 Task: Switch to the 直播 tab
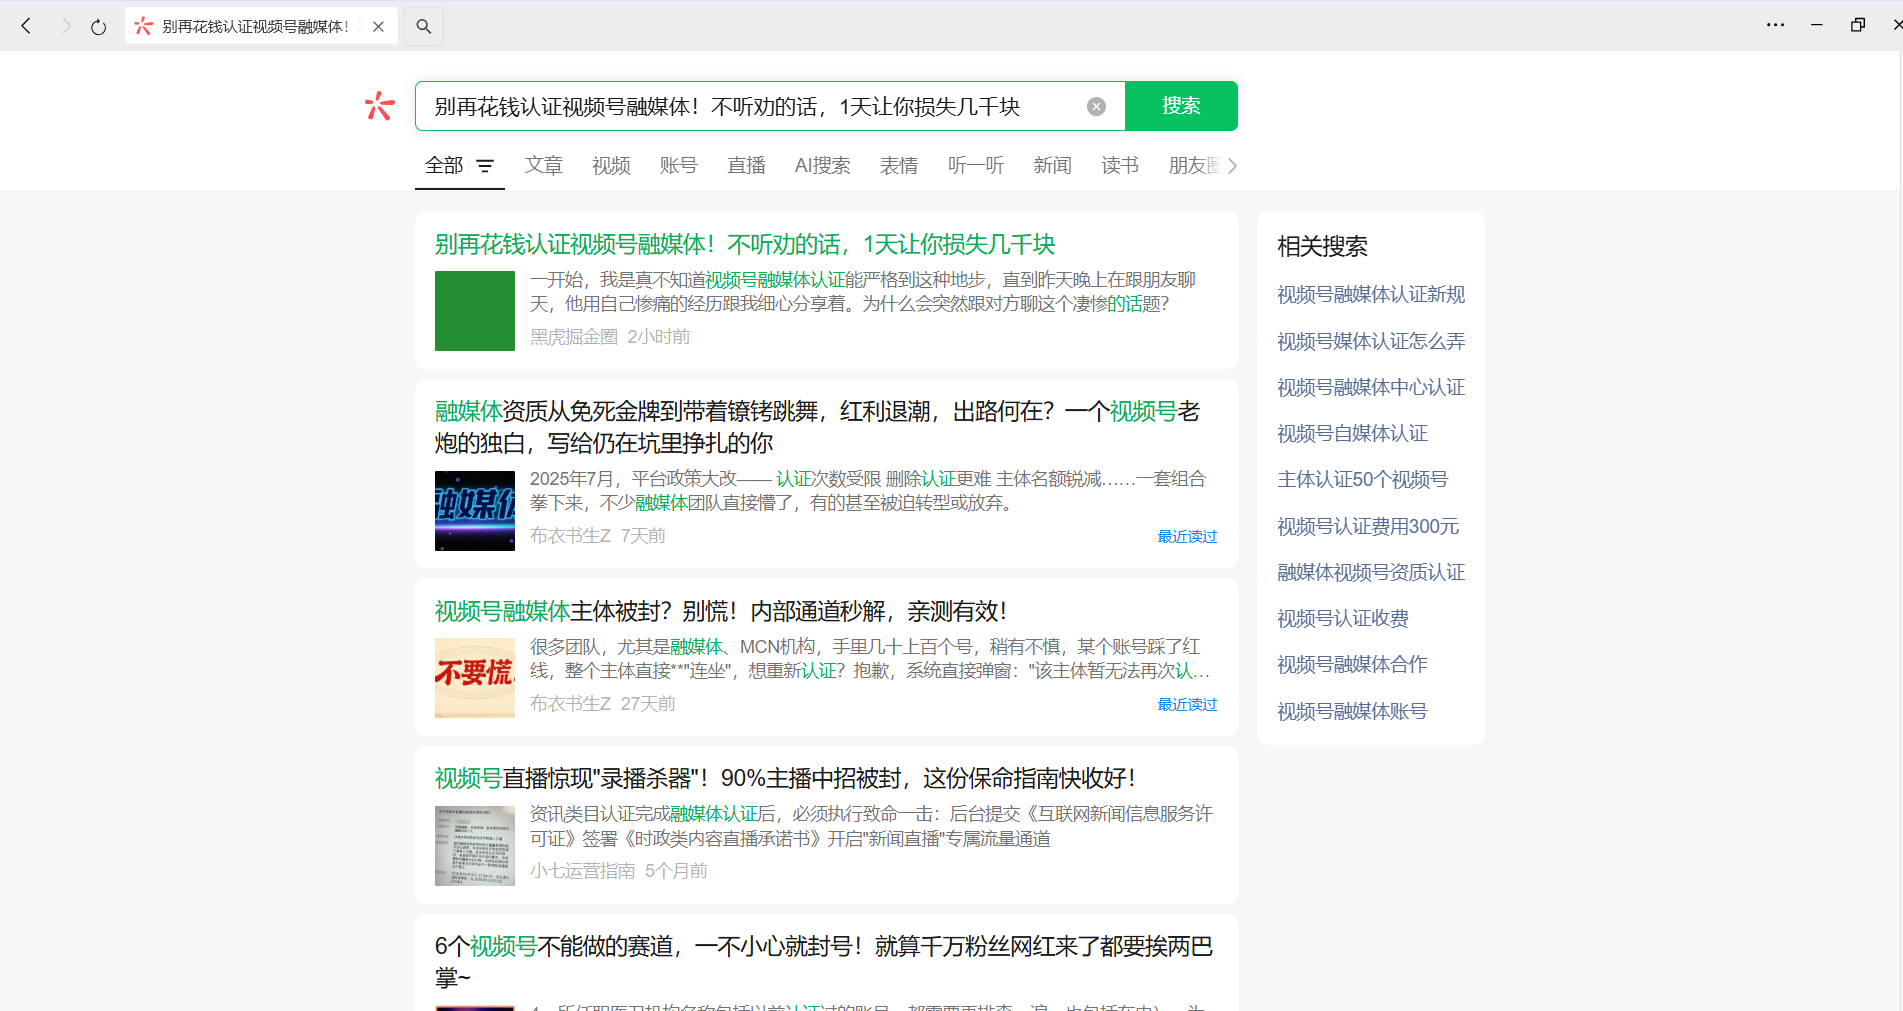[x=746, y=166]
